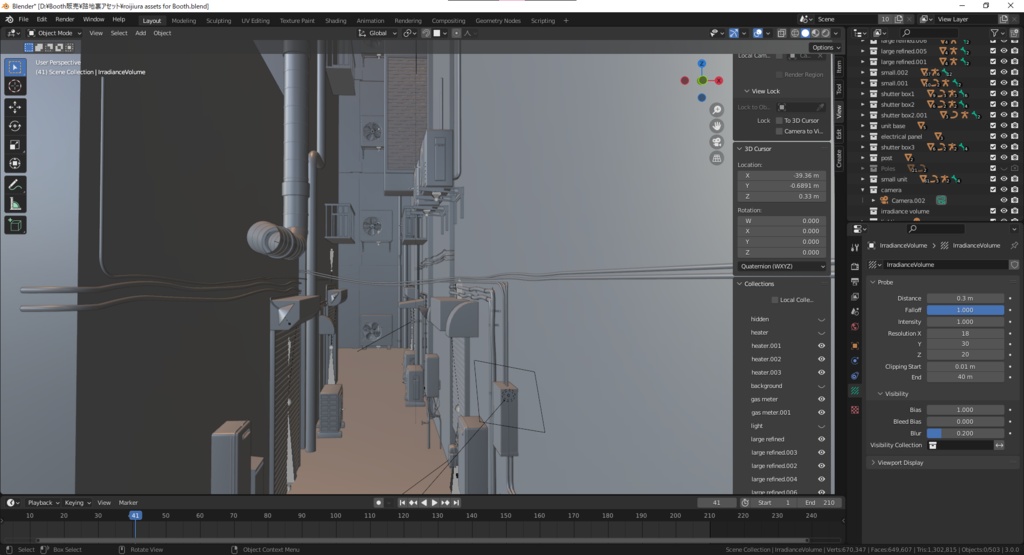Toggle visibility of large refined.003 collection
The height and width of the screenshot is (555, 1024).
(822, 453)
